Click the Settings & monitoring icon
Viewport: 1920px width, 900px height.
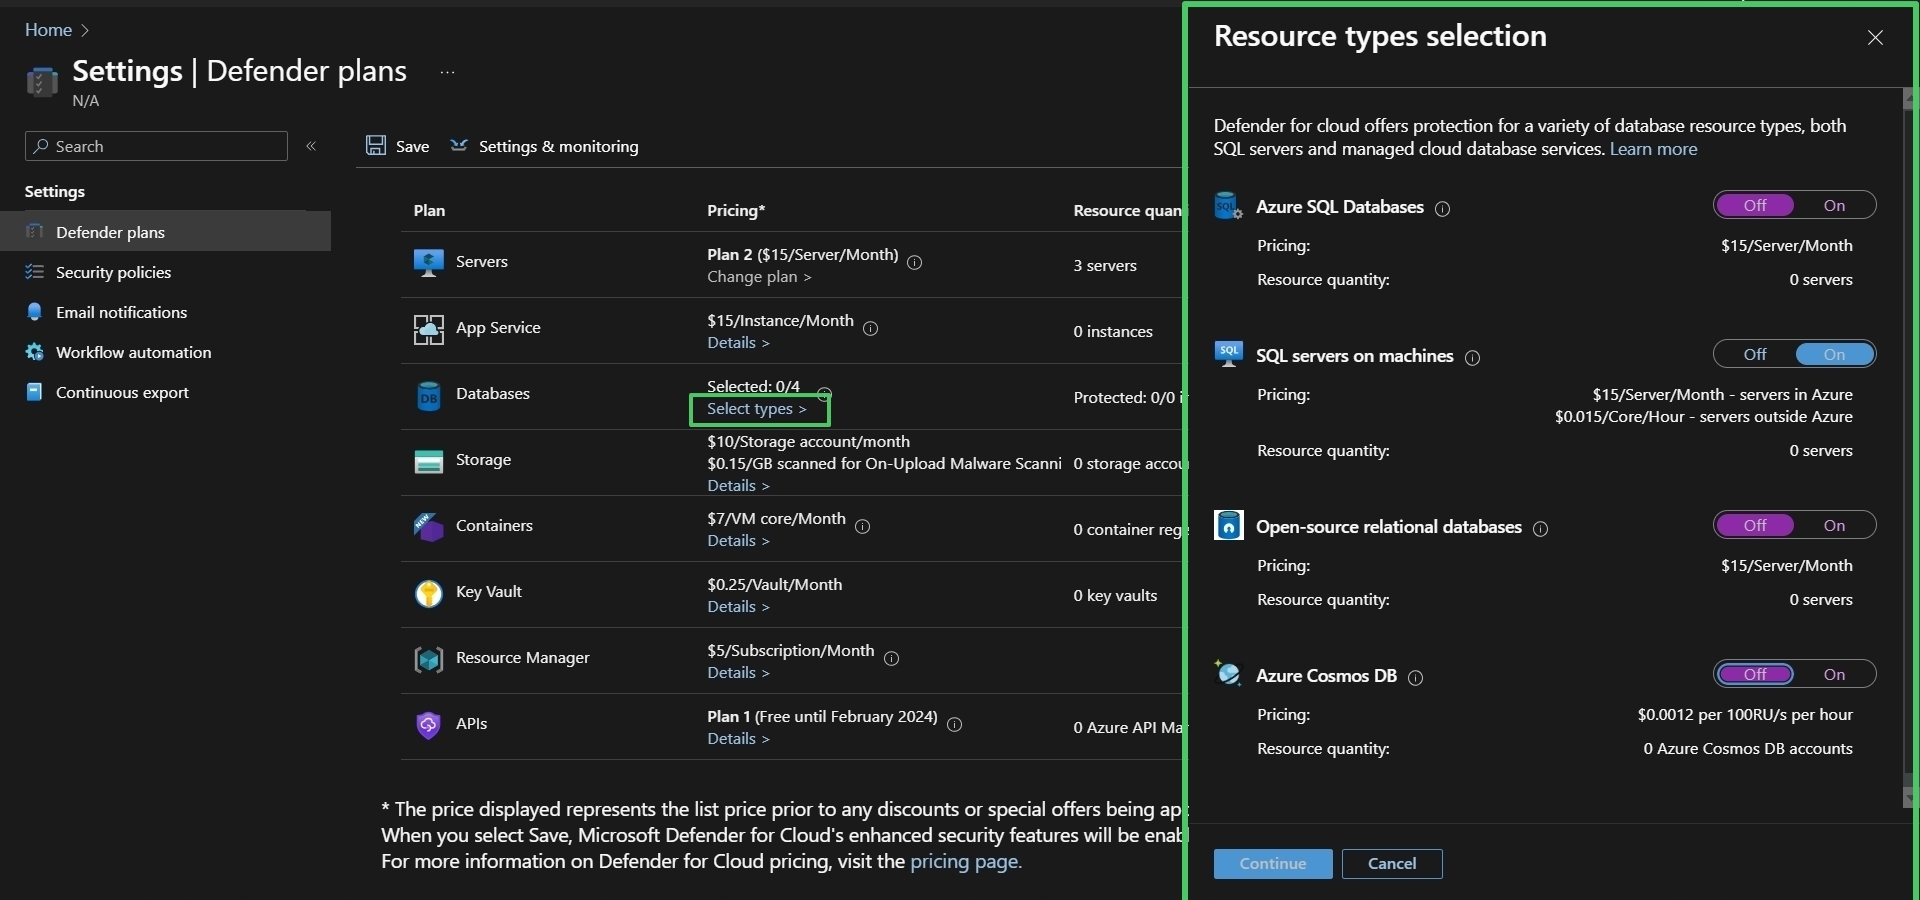459,146
